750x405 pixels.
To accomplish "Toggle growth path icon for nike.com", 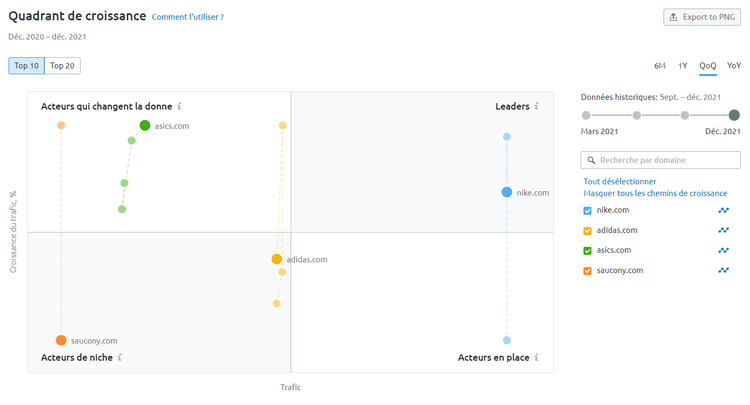I will 723,210.
